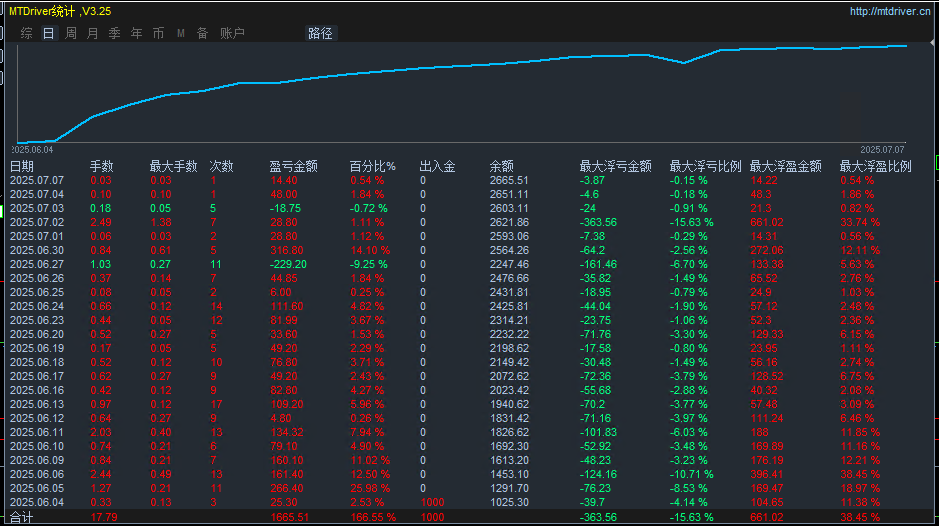Viewport: 939px width, 526px height.
Task: Click the 396.41 floating profit value
Action: [x=767, y=474]
